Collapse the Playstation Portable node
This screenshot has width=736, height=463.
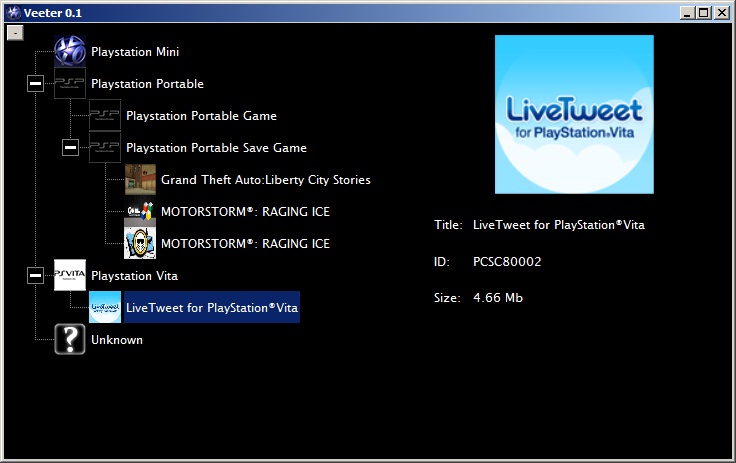[35, 84]
